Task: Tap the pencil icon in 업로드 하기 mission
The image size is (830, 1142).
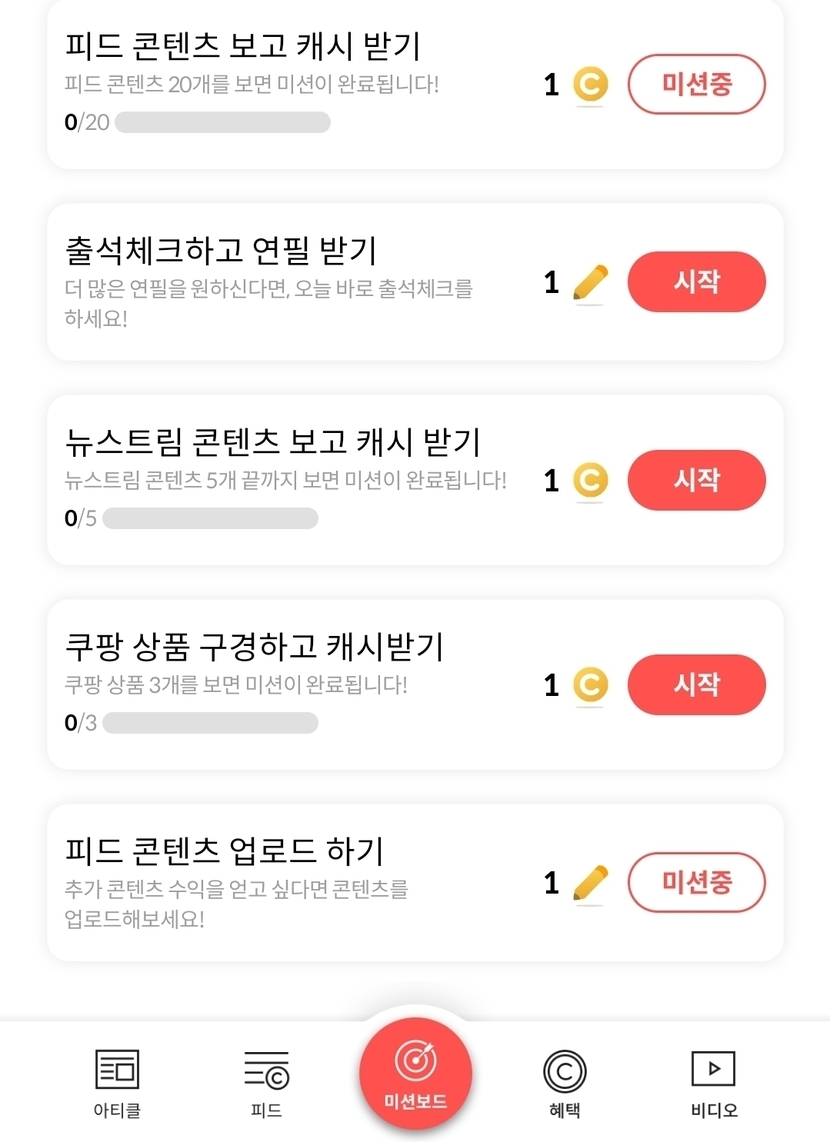Action: coord(590,883)
